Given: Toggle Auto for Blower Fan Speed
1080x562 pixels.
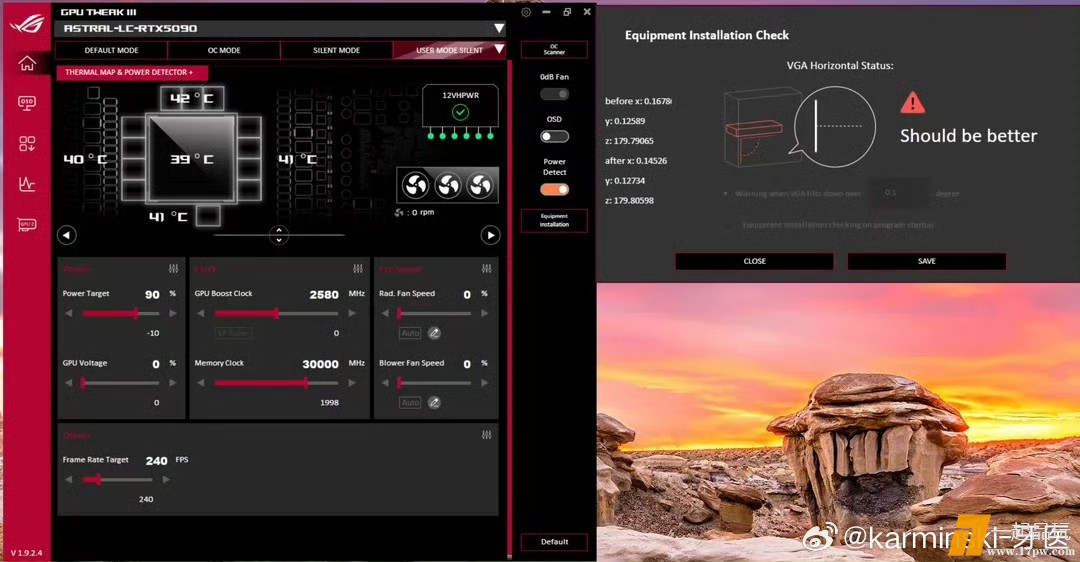Looking at the screenshot, I should pos(410,403).
